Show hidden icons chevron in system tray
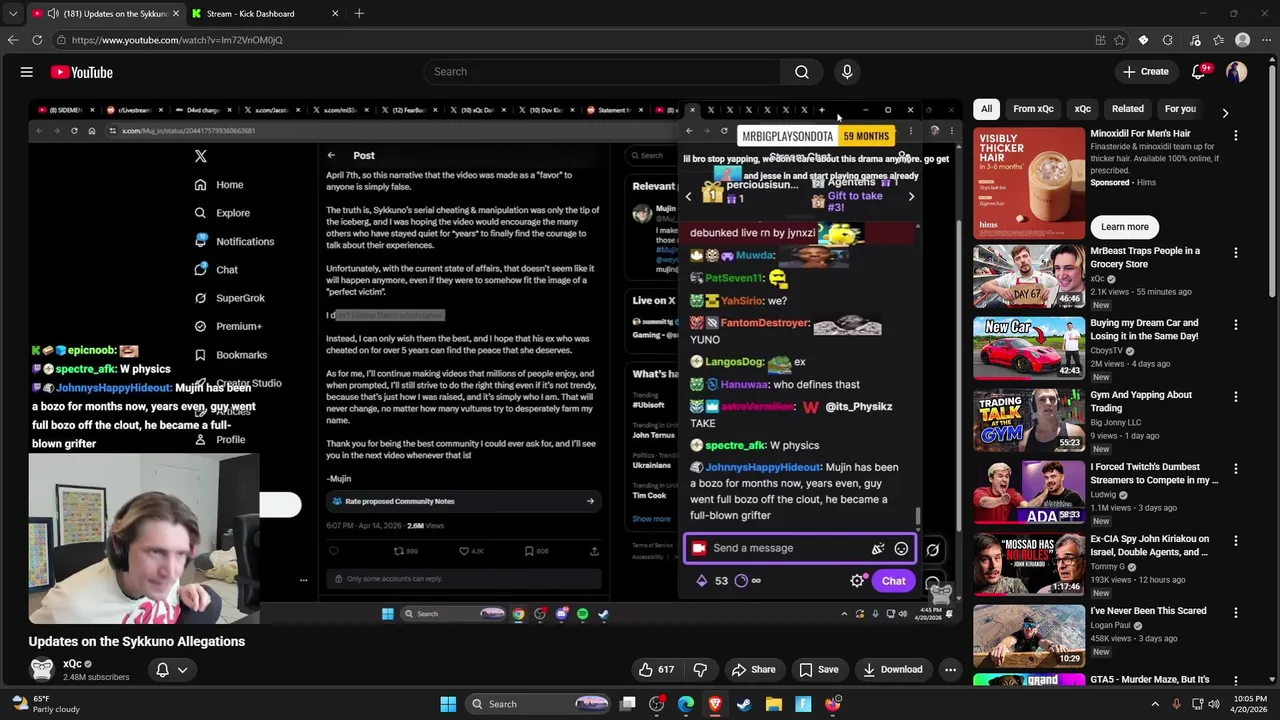Image resolution: width=1280 pixels, height=720 pixels. click(1155, 704)
